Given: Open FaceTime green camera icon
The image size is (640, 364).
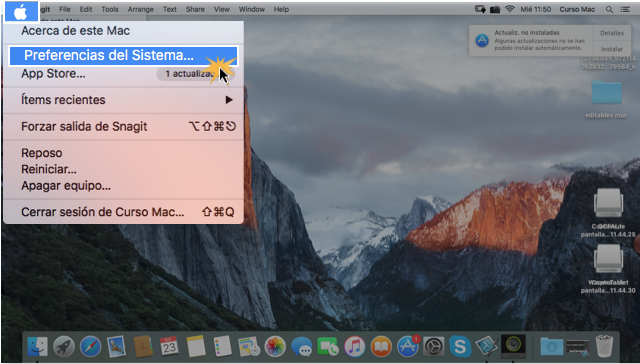Looking at the screenshot, I should click(x=328, y=347).
